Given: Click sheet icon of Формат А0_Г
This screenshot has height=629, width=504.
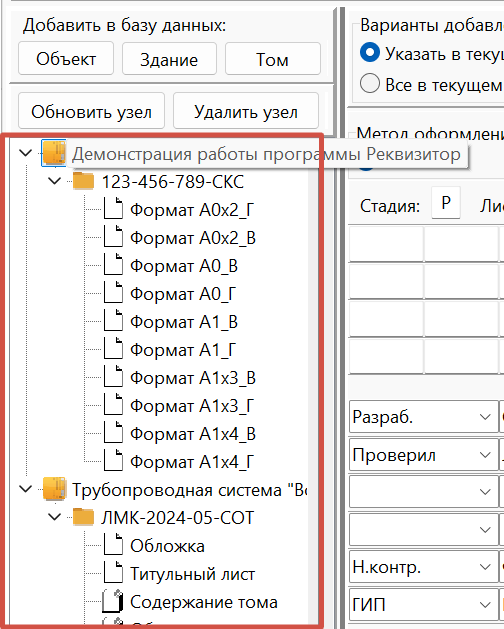Looking at the screenshot, I should click(x=113, y=293).
